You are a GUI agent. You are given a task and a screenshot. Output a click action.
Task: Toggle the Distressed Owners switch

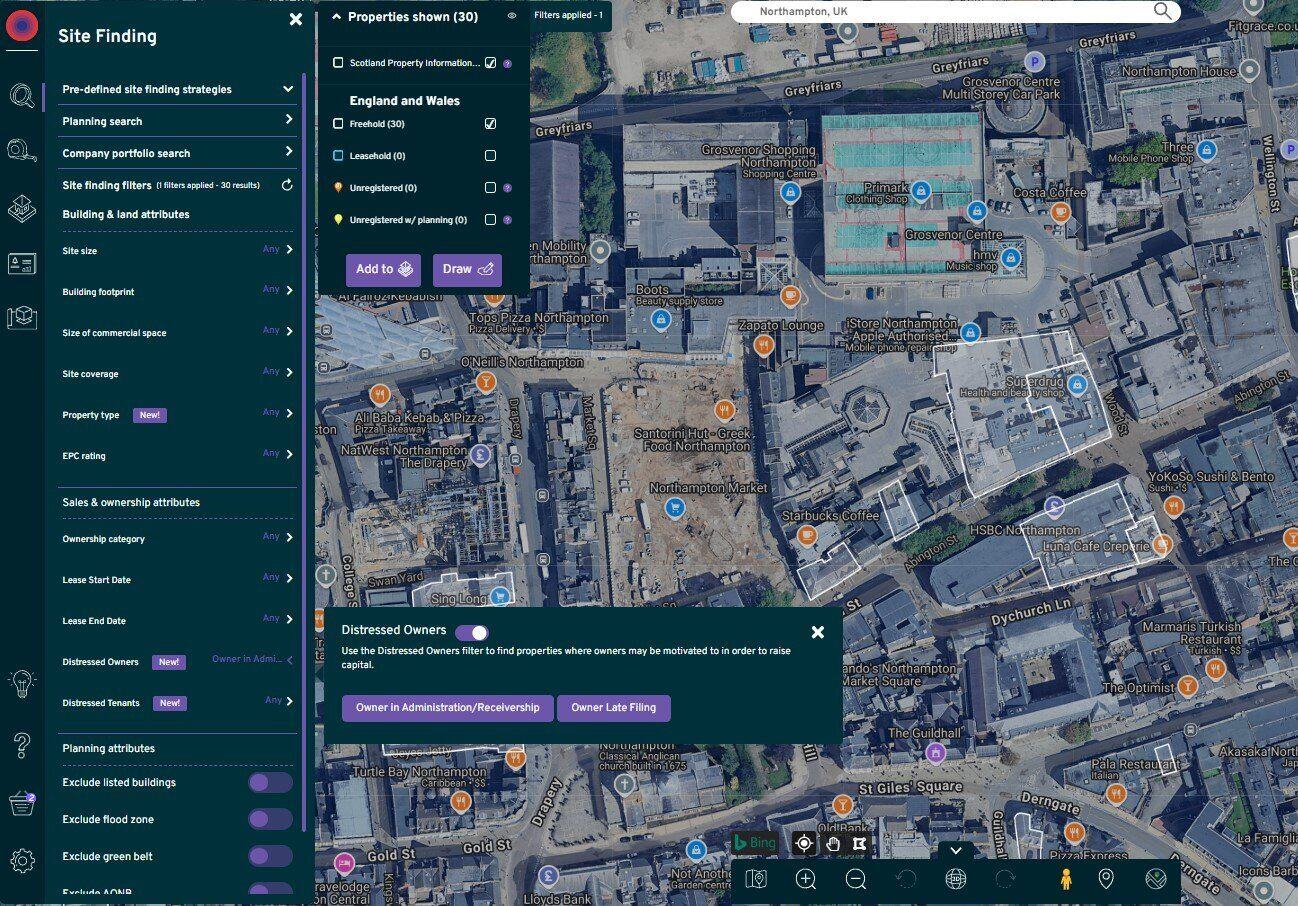coord(472,632)
